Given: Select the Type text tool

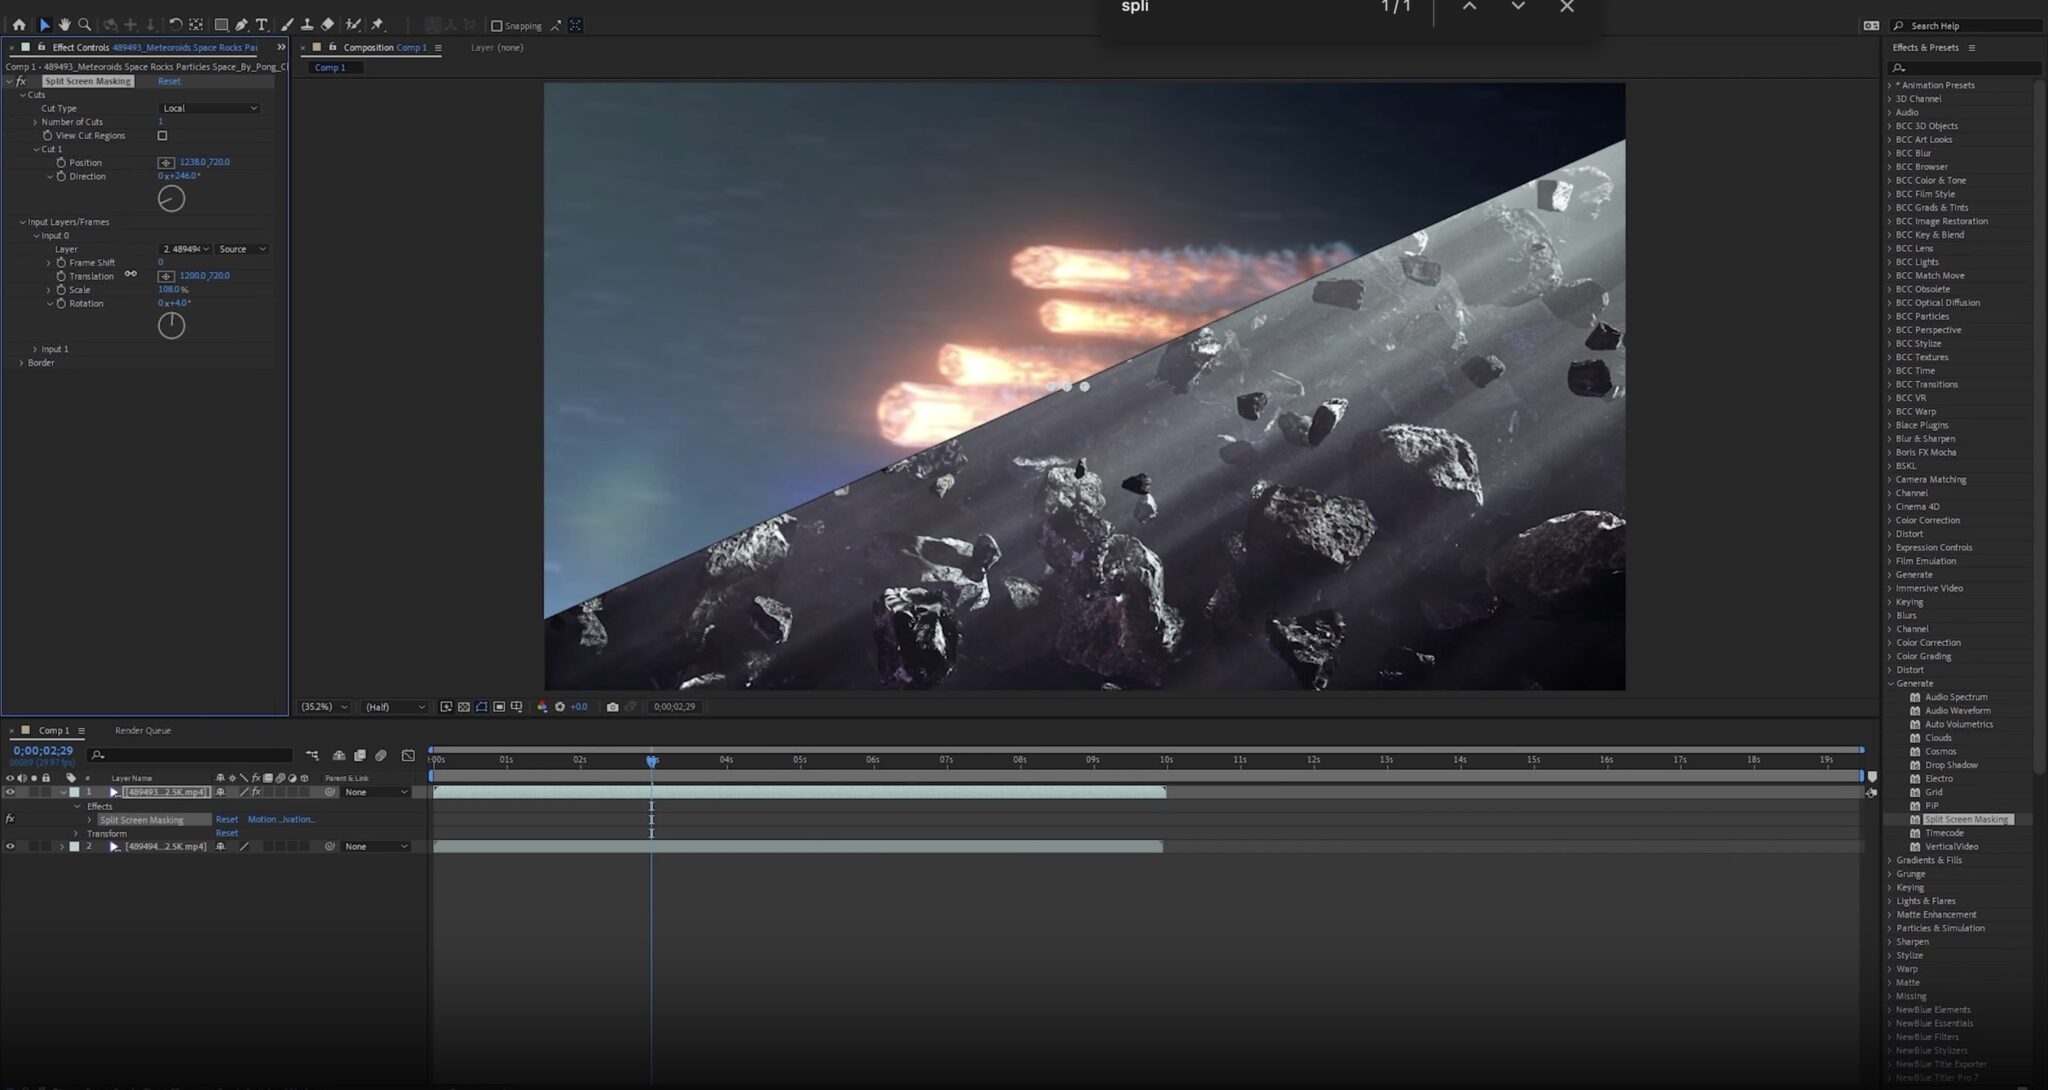Looking at the screenshot, I should click(x=262, y=25).
